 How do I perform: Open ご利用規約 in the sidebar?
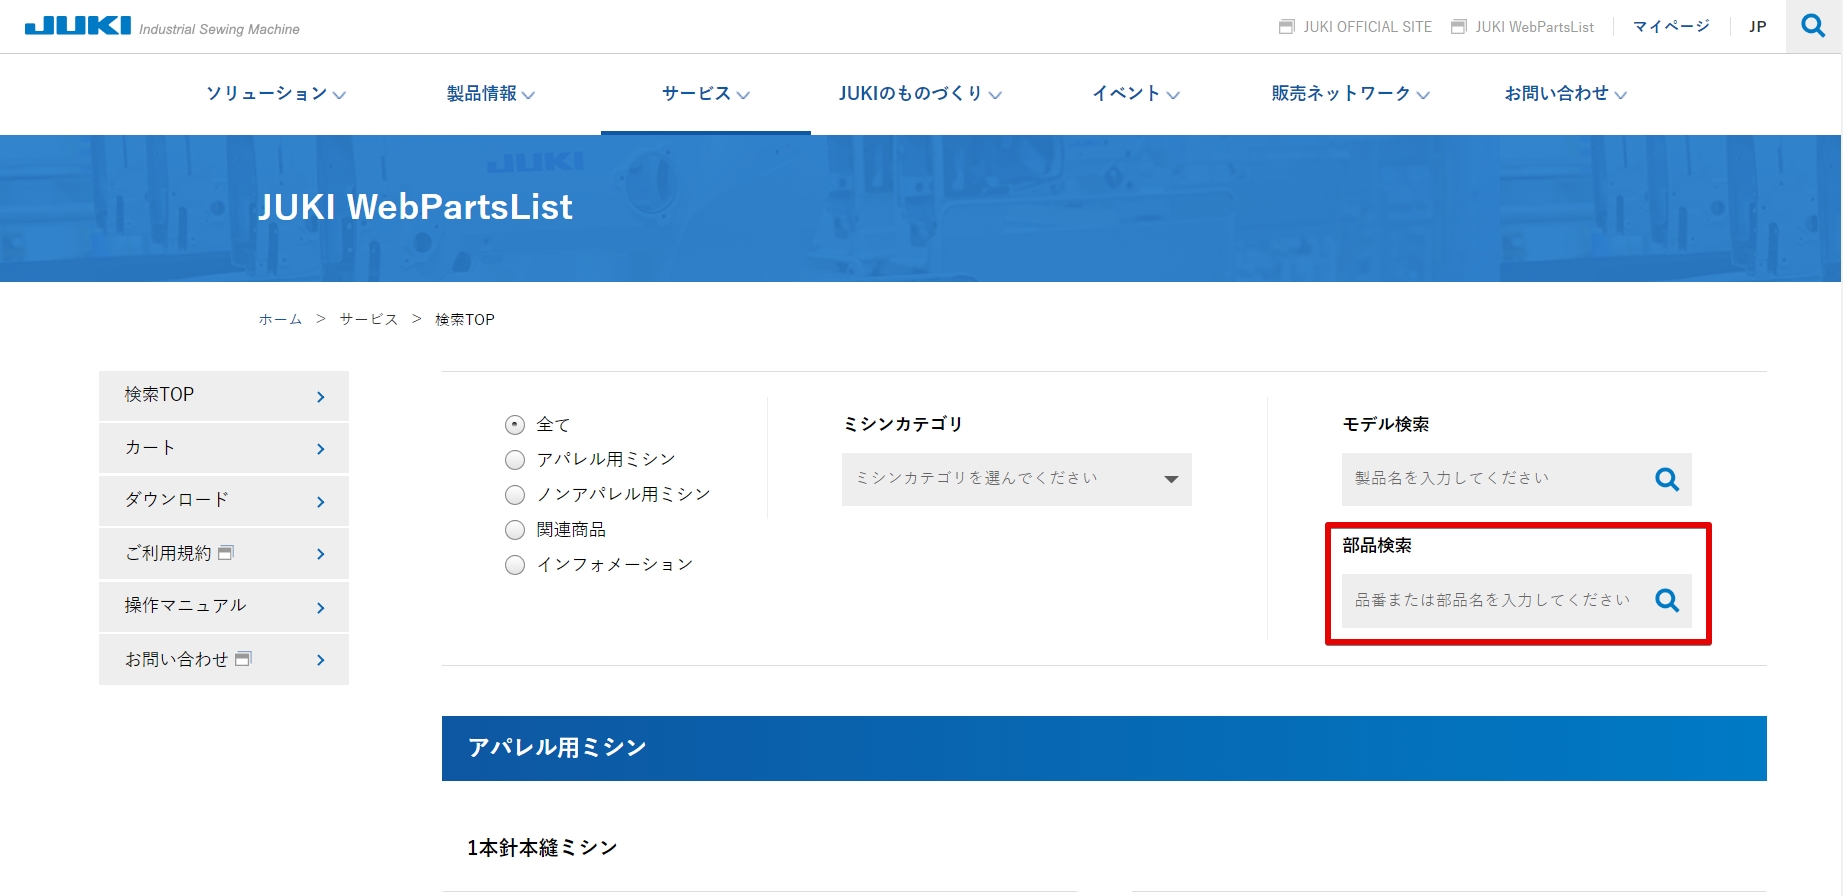pos(224,554)
